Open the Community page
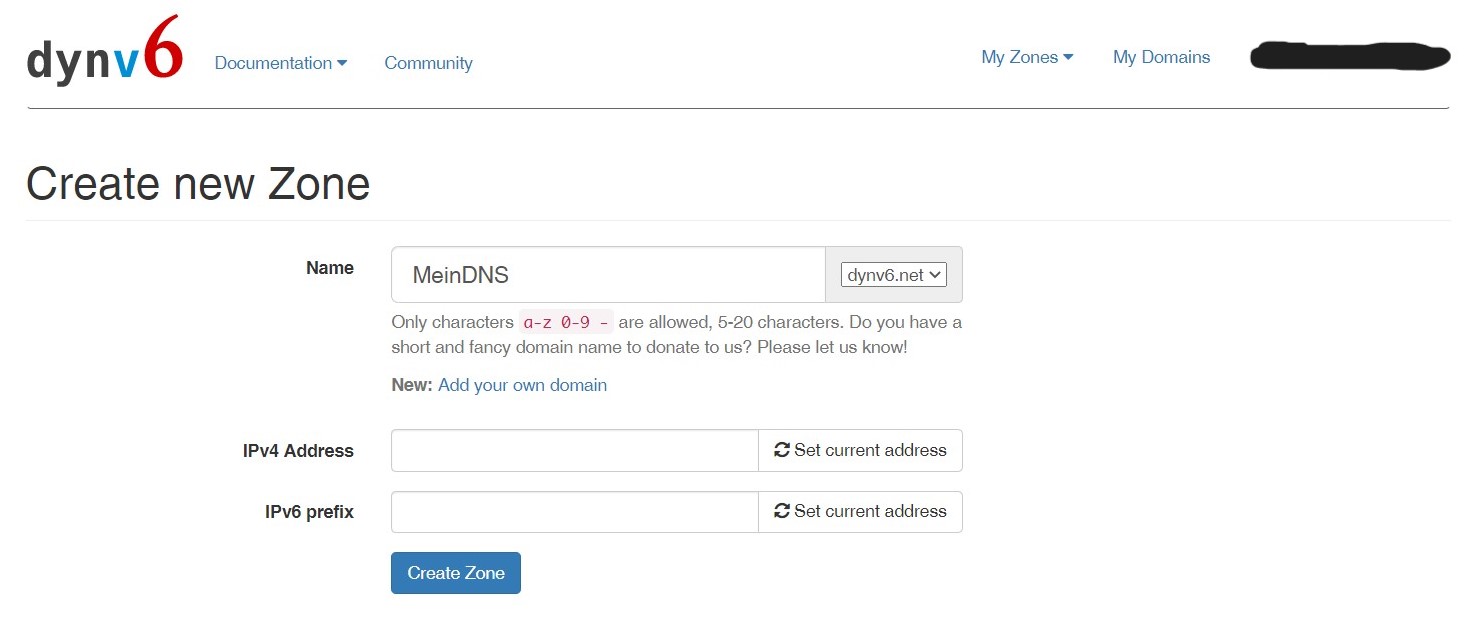 428,63
